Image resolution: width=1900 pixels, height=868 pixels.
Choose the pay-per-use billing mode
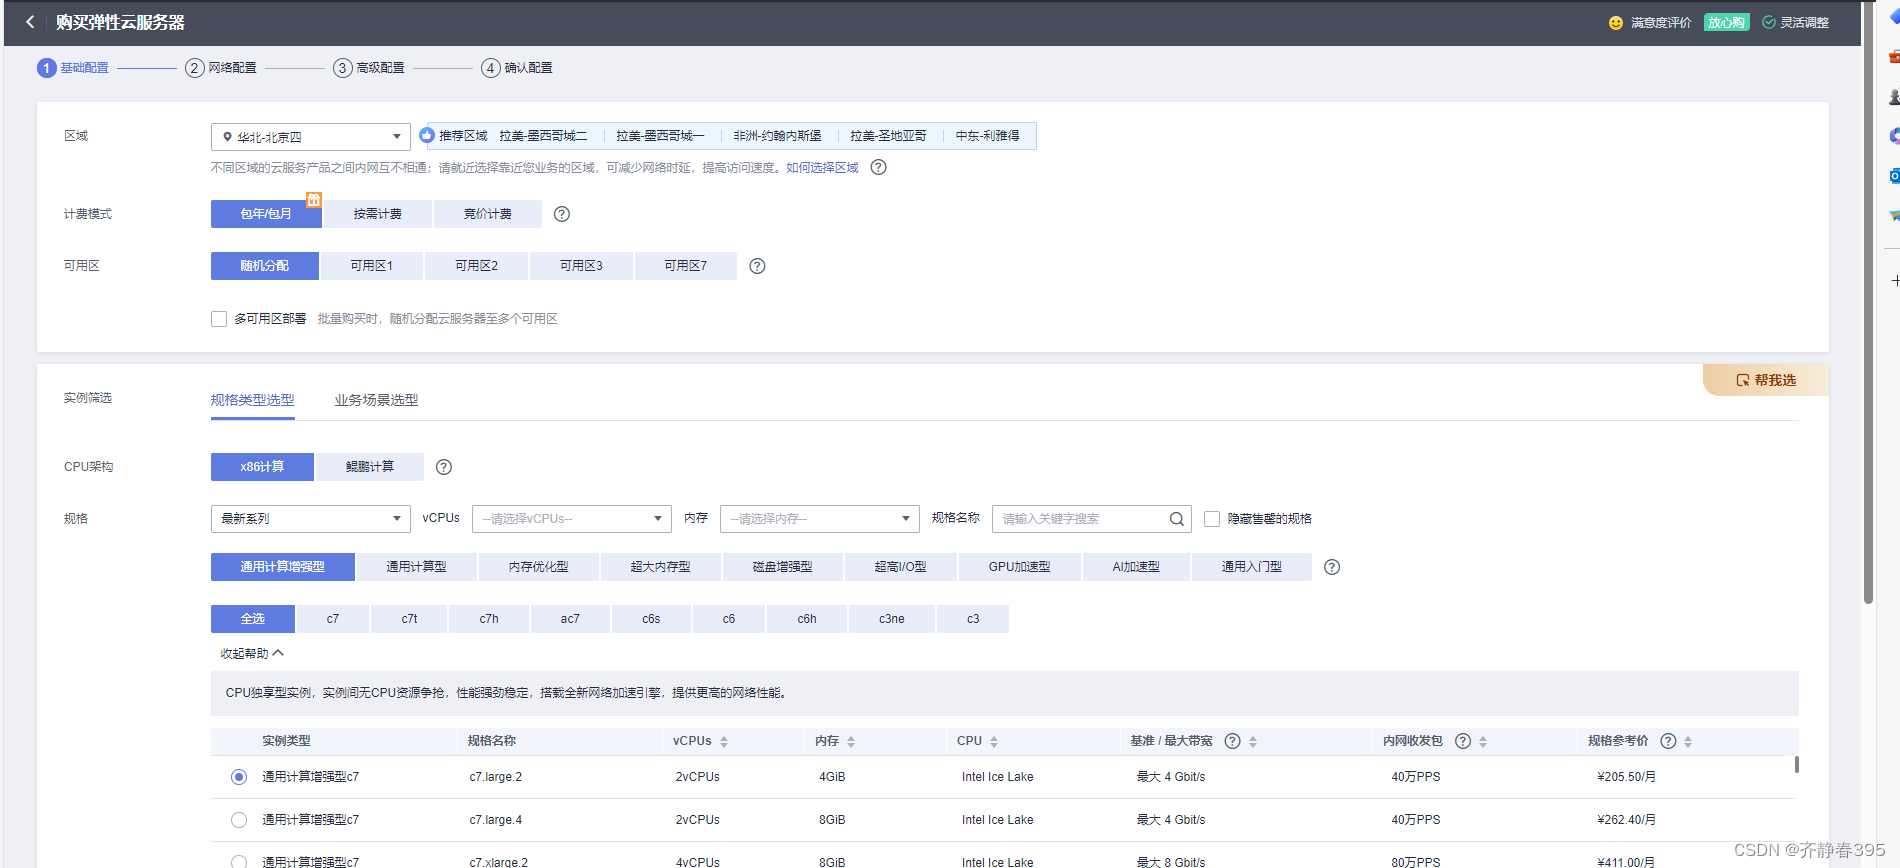click(377, 214)
